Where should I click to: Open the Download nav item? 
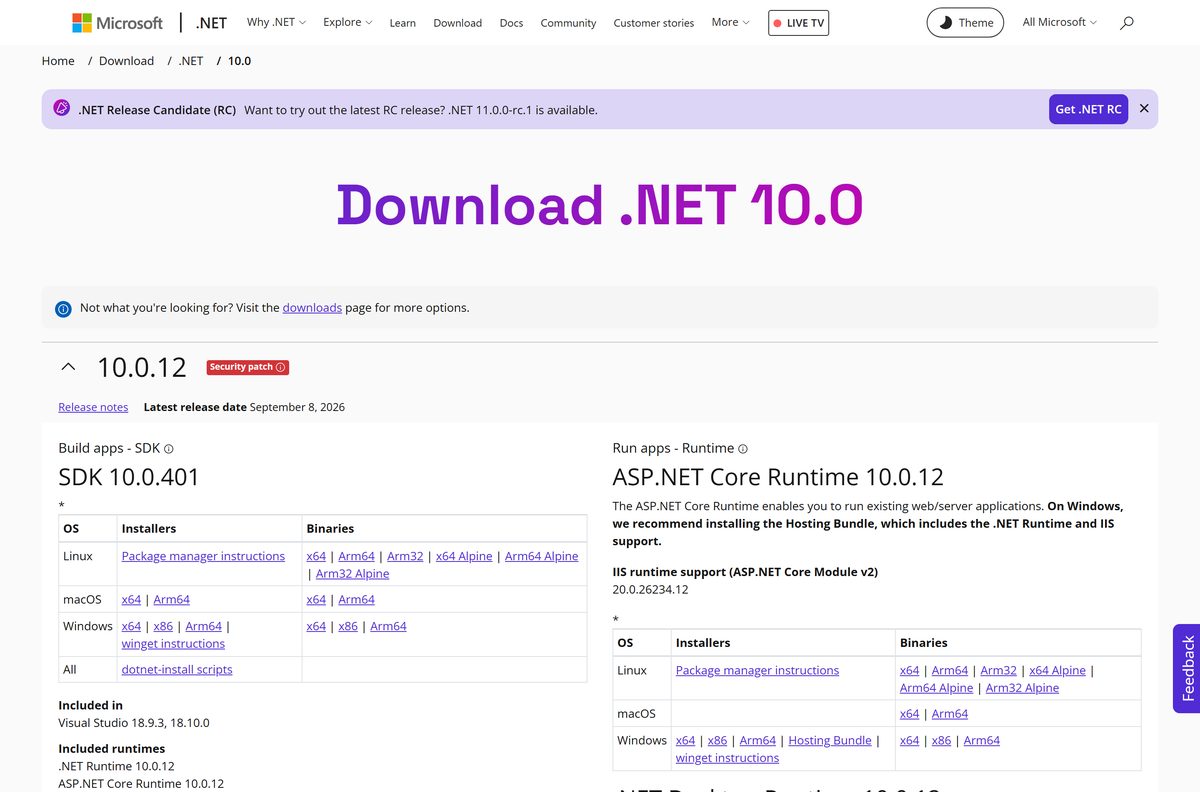point(458,23)
